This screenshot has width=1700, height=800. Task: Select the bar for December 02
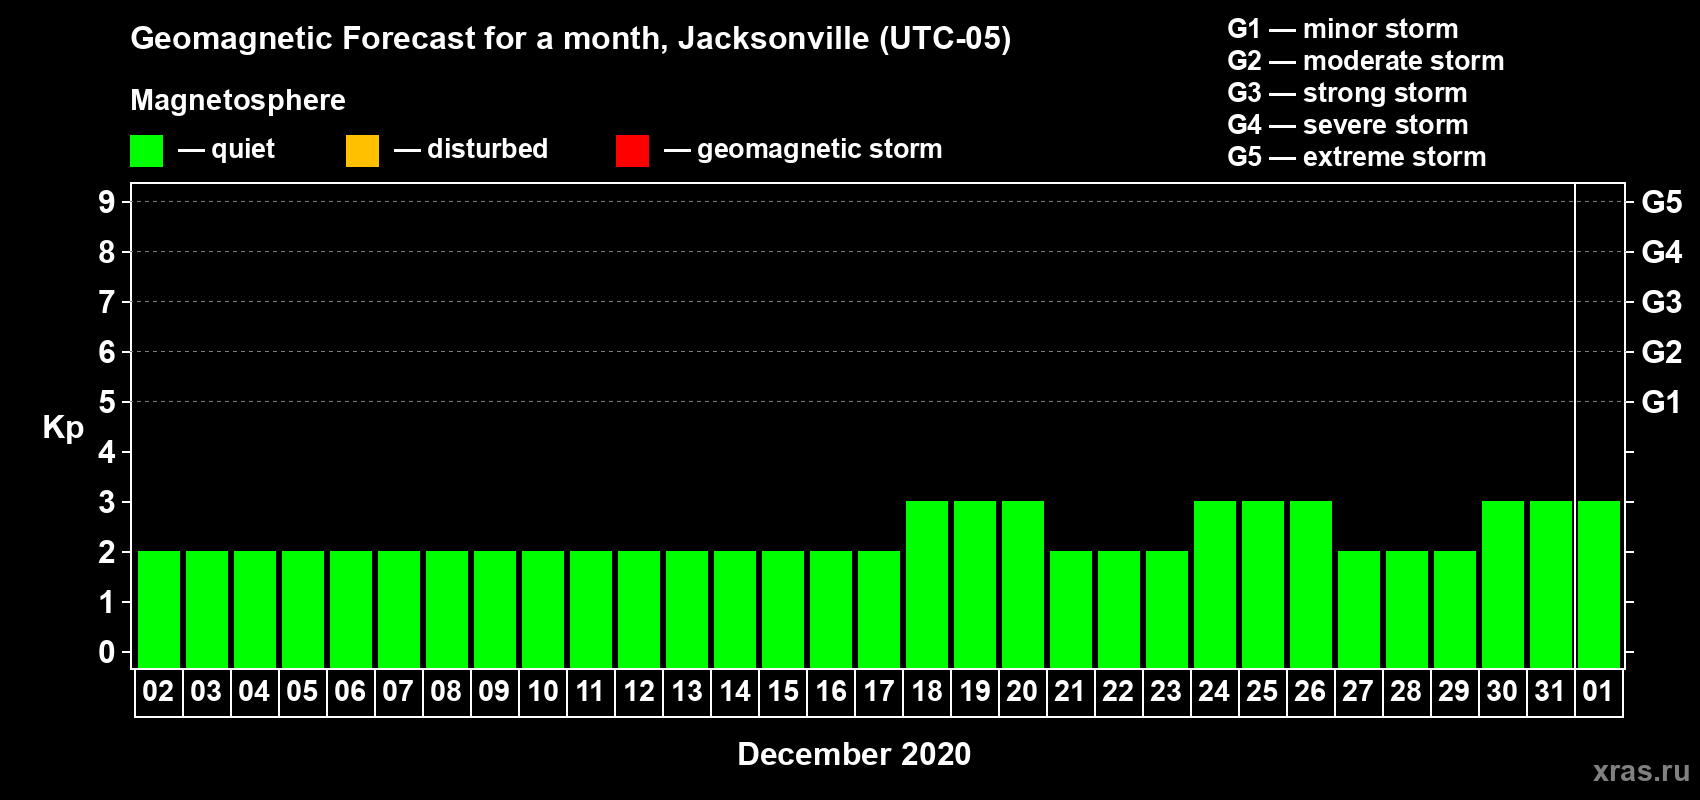pos(159,609)
